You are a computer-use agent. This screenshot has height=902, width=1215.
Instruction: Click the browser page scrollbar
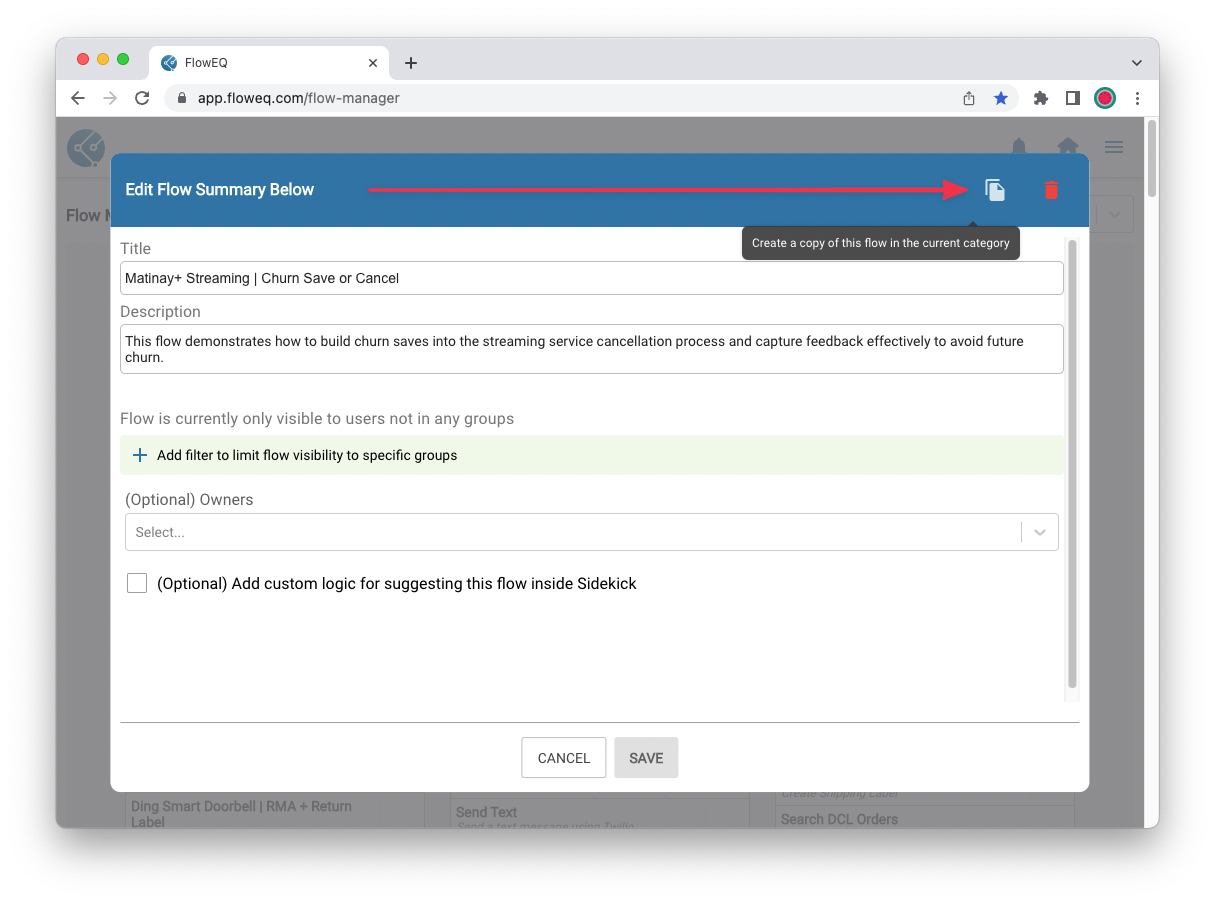1152,160
